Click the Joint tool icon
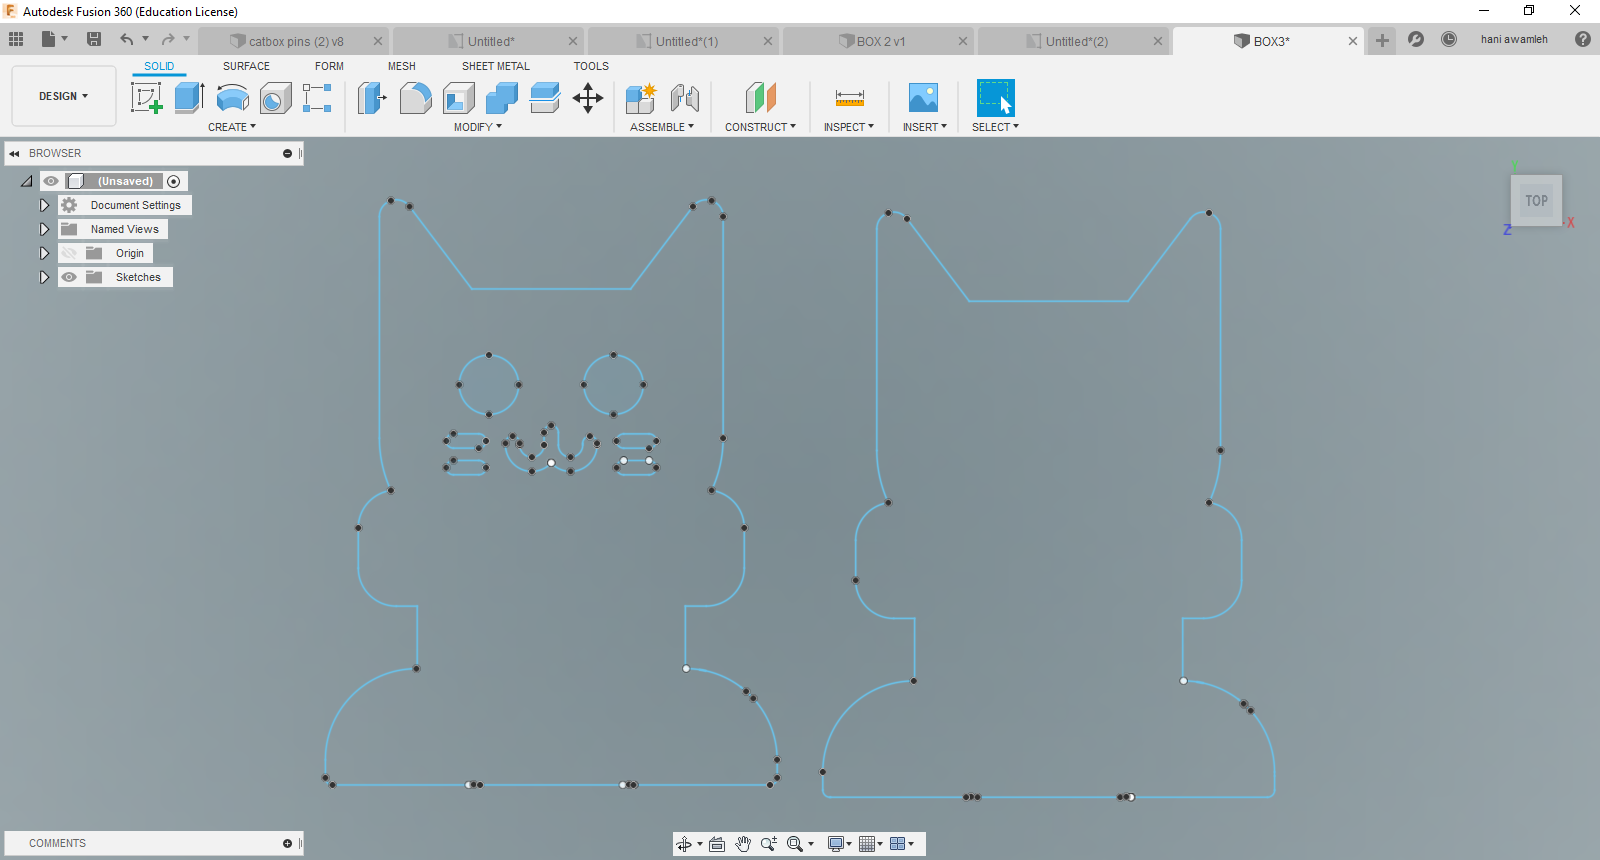 tap(685, 98)
